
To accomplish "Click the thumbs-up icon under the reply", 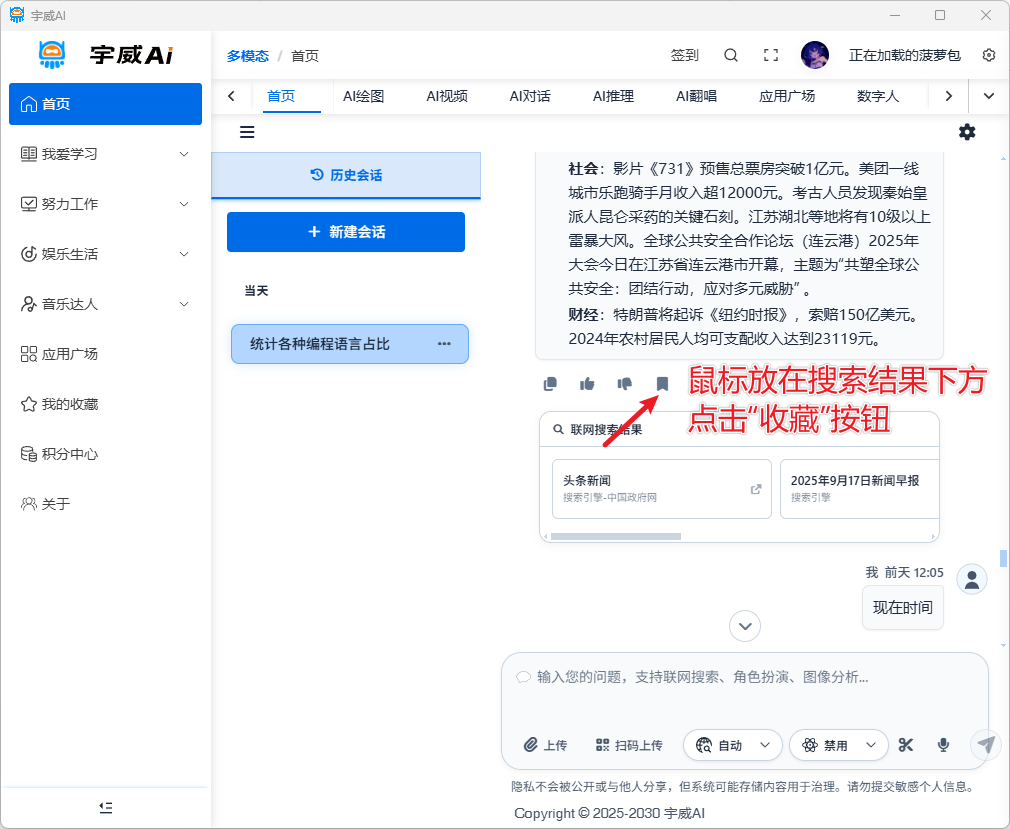I will pos(587,383).
